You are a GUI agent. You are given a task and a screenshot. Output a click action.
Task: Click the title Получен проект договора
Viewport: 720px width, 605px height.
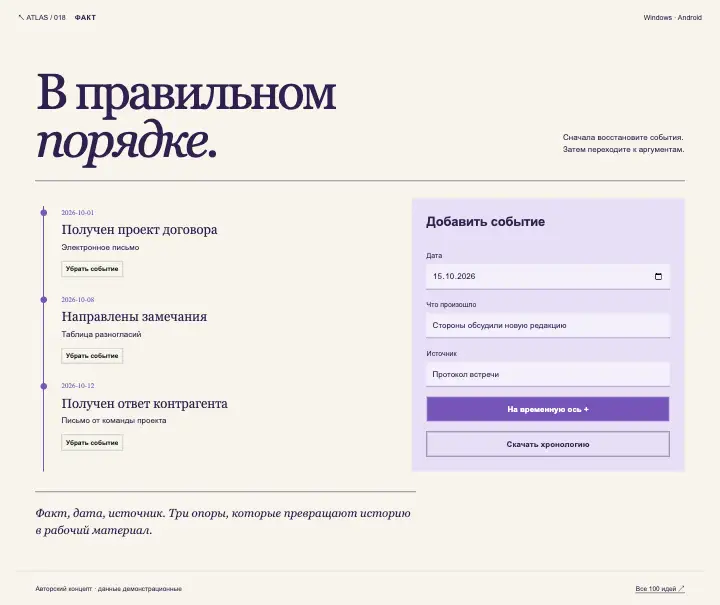139,230
